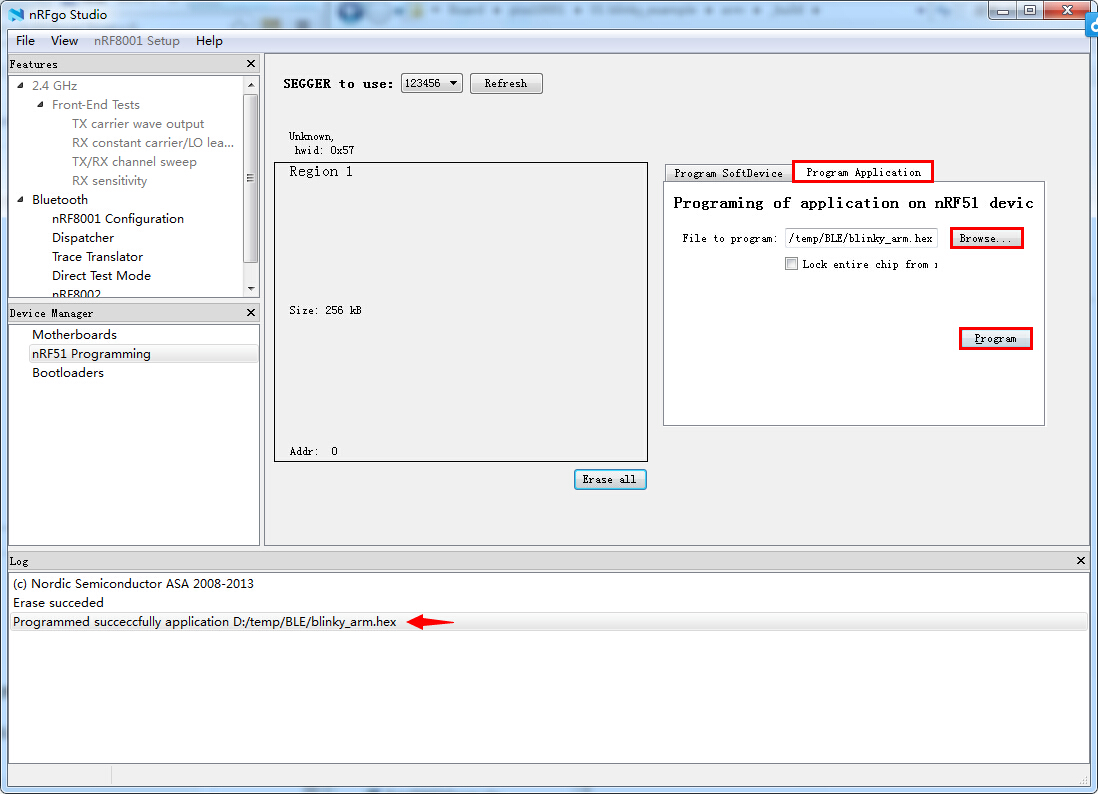Close the Features panel

click(x=251, y=64)
